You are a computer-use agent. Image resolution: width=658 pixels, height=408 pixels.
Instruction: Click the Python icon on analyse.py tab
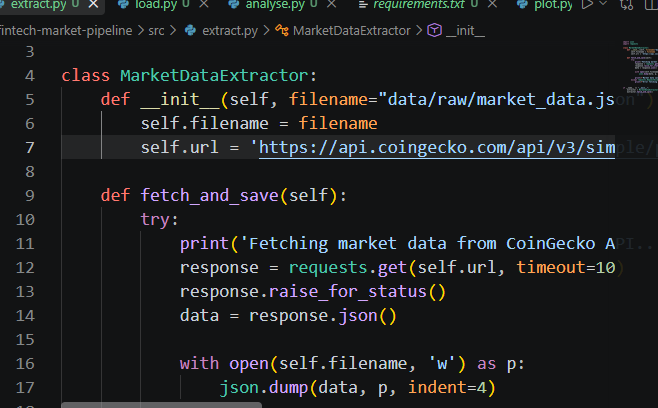(234, 5)
